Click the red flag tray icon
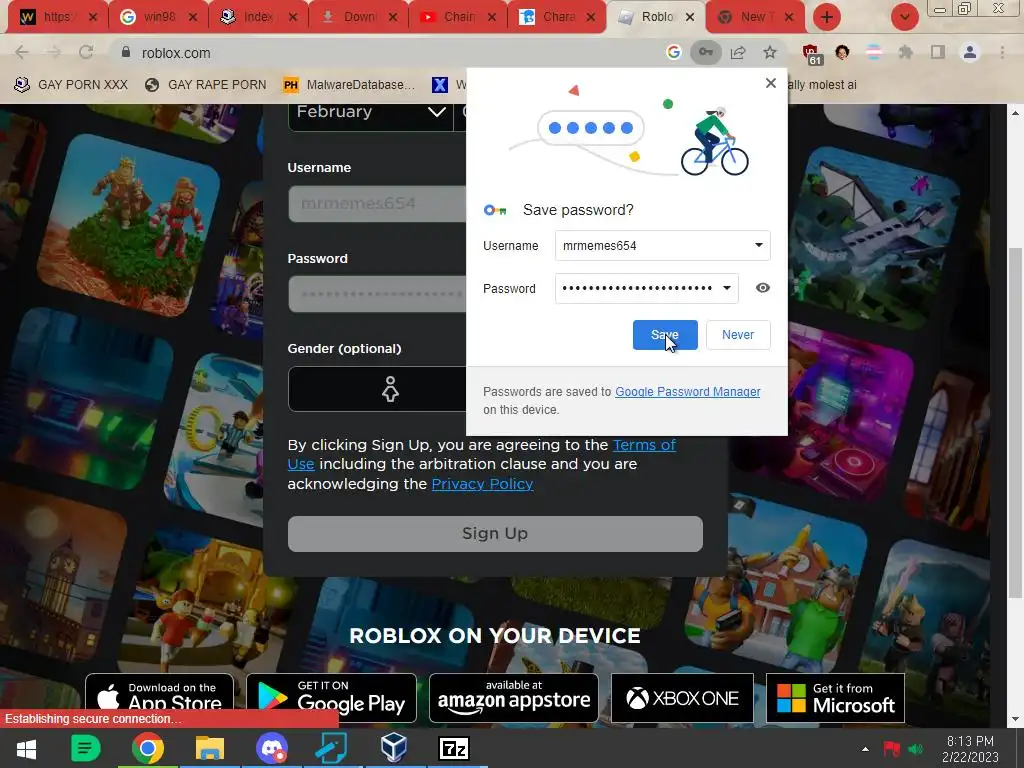 [x=891, y=748]
